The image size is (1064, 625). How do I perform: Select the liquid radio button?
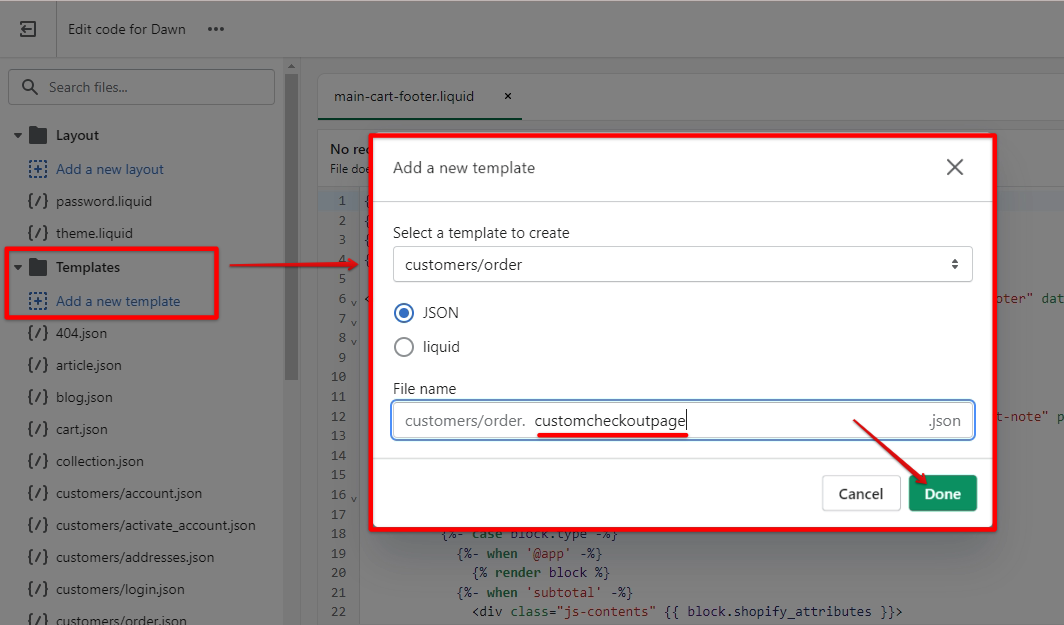point(404,347)
